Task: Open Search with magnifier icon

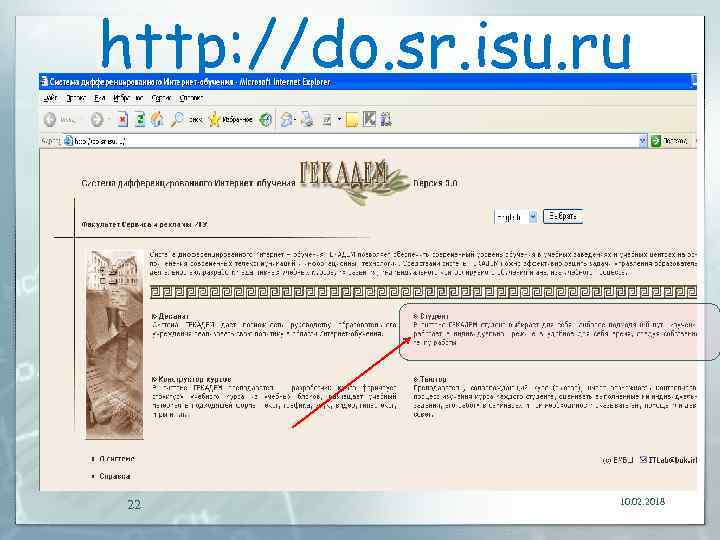Action: tap(177, 120)
